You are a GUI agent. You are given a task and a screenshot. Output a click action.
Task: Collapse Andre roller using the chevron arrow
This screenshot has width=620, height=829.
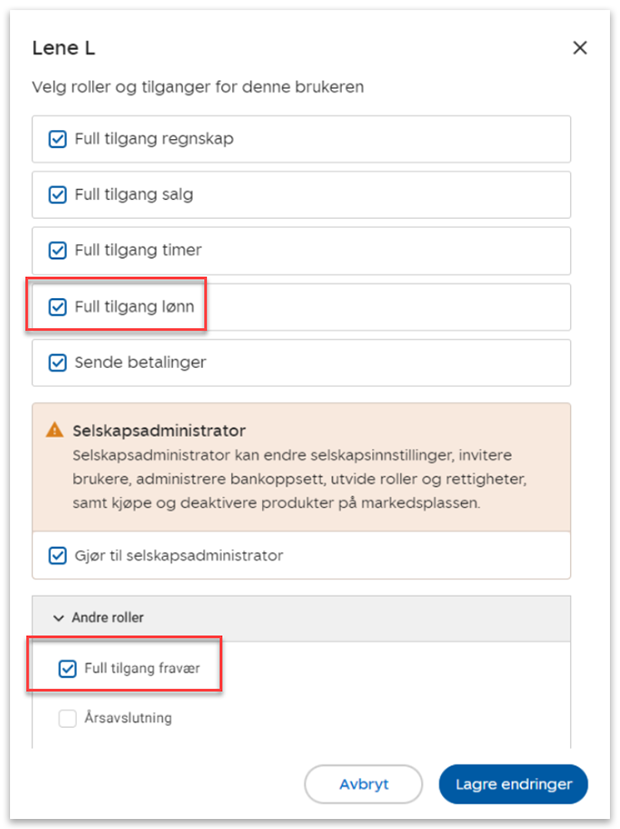58,618
